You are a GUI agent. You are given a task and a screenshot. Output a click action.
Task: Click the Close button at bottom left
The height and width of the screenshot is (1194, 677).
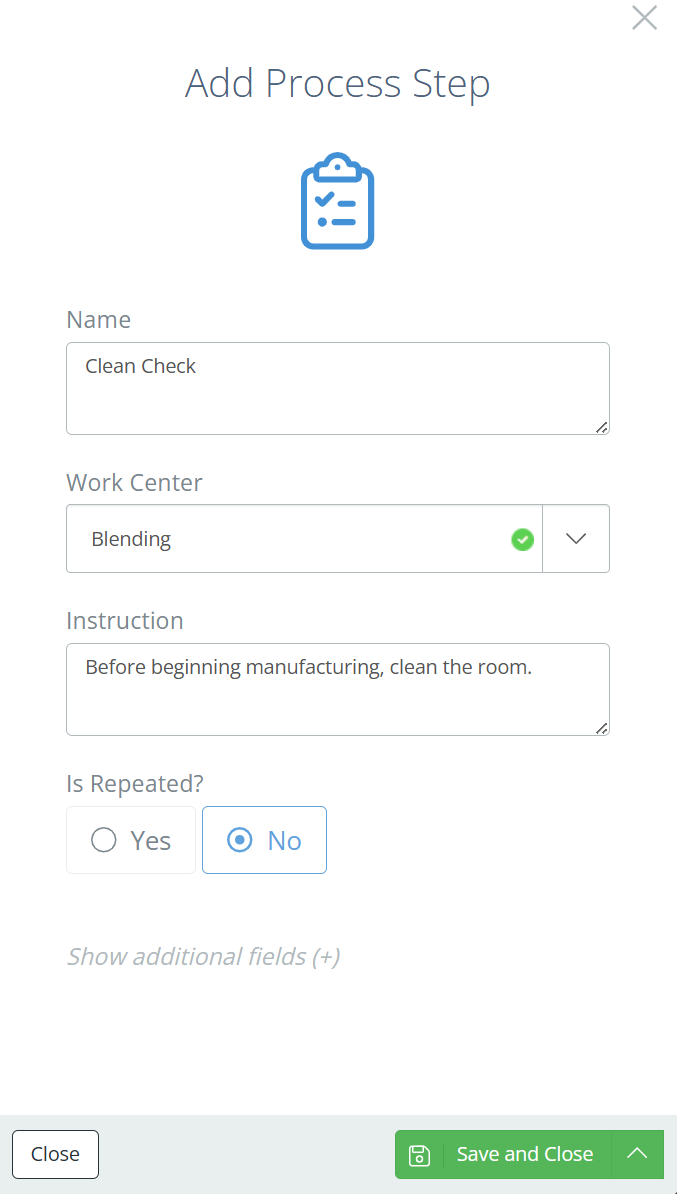pos(56,1154)
